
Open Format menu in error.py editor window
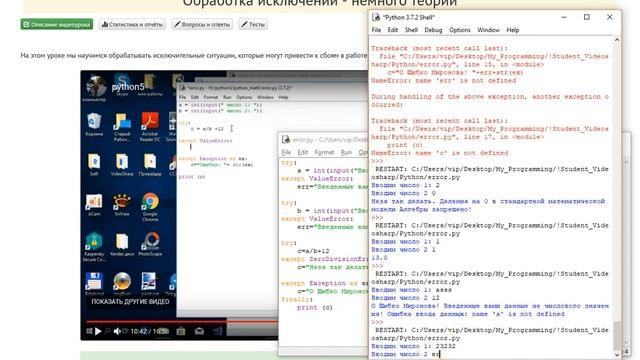click(x=324, y=152)
